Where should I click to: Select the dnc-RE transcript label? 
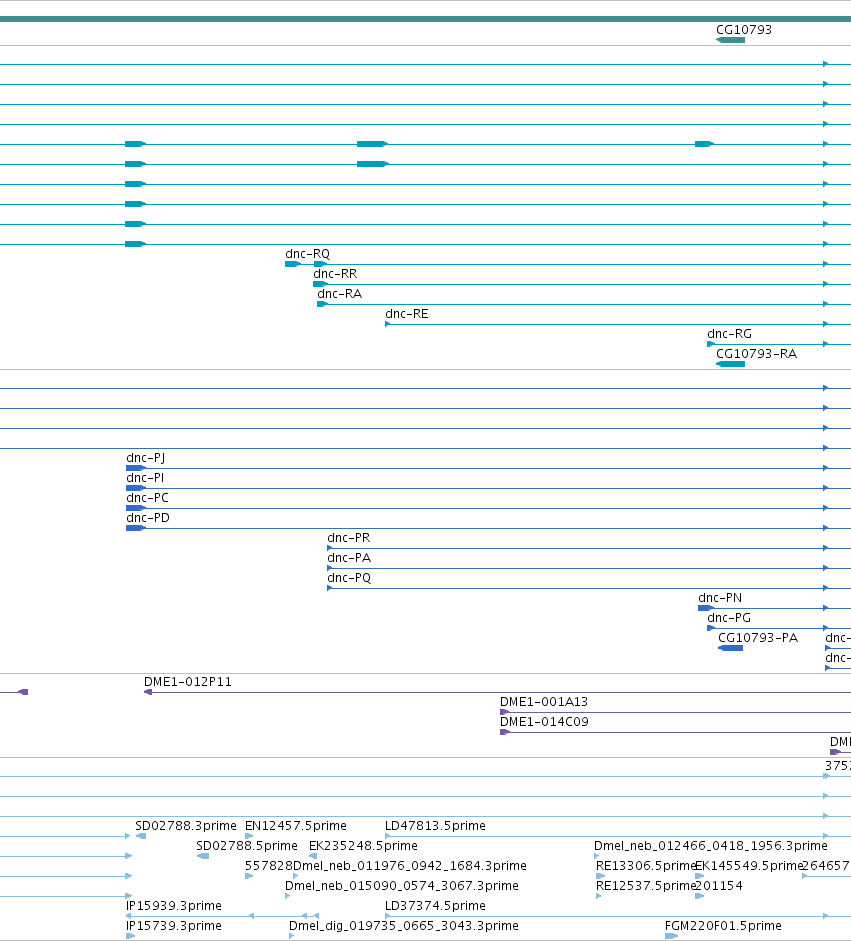(x=406, y=314)
